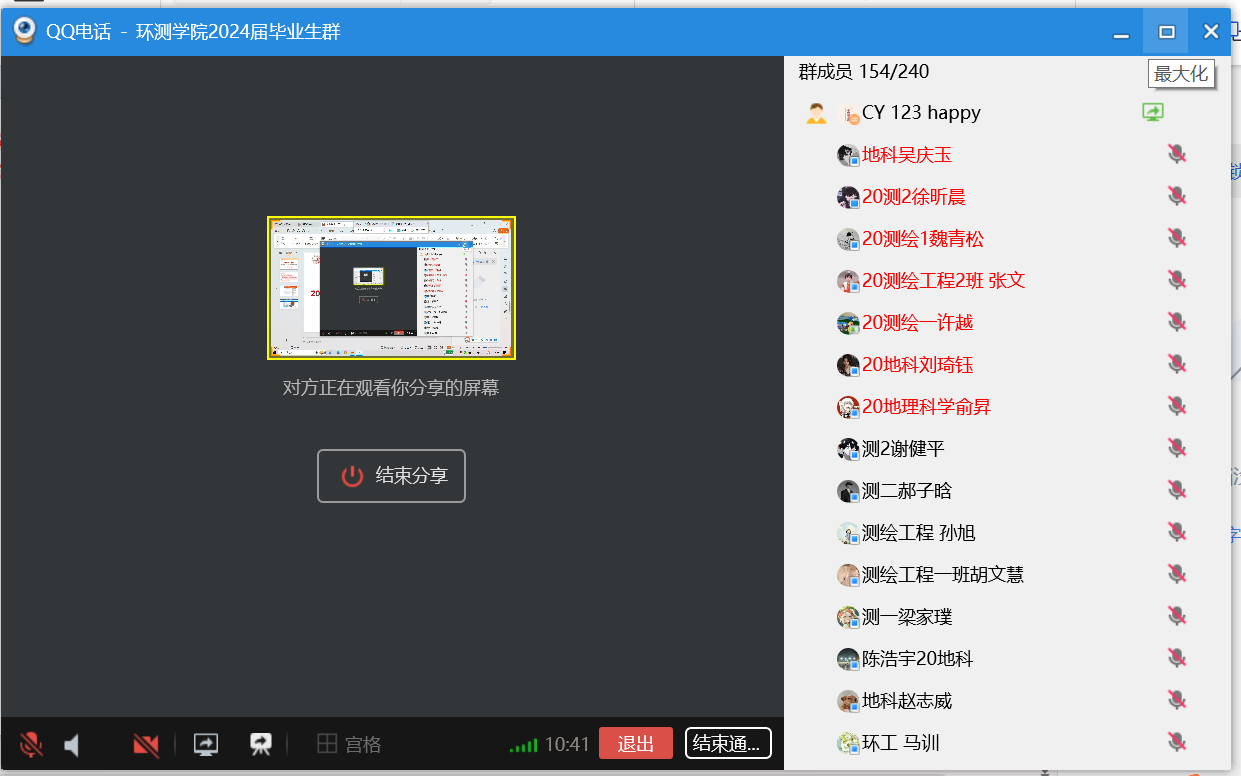Turn on the disabled camera

pyautogui.click(x=146, y=744)
